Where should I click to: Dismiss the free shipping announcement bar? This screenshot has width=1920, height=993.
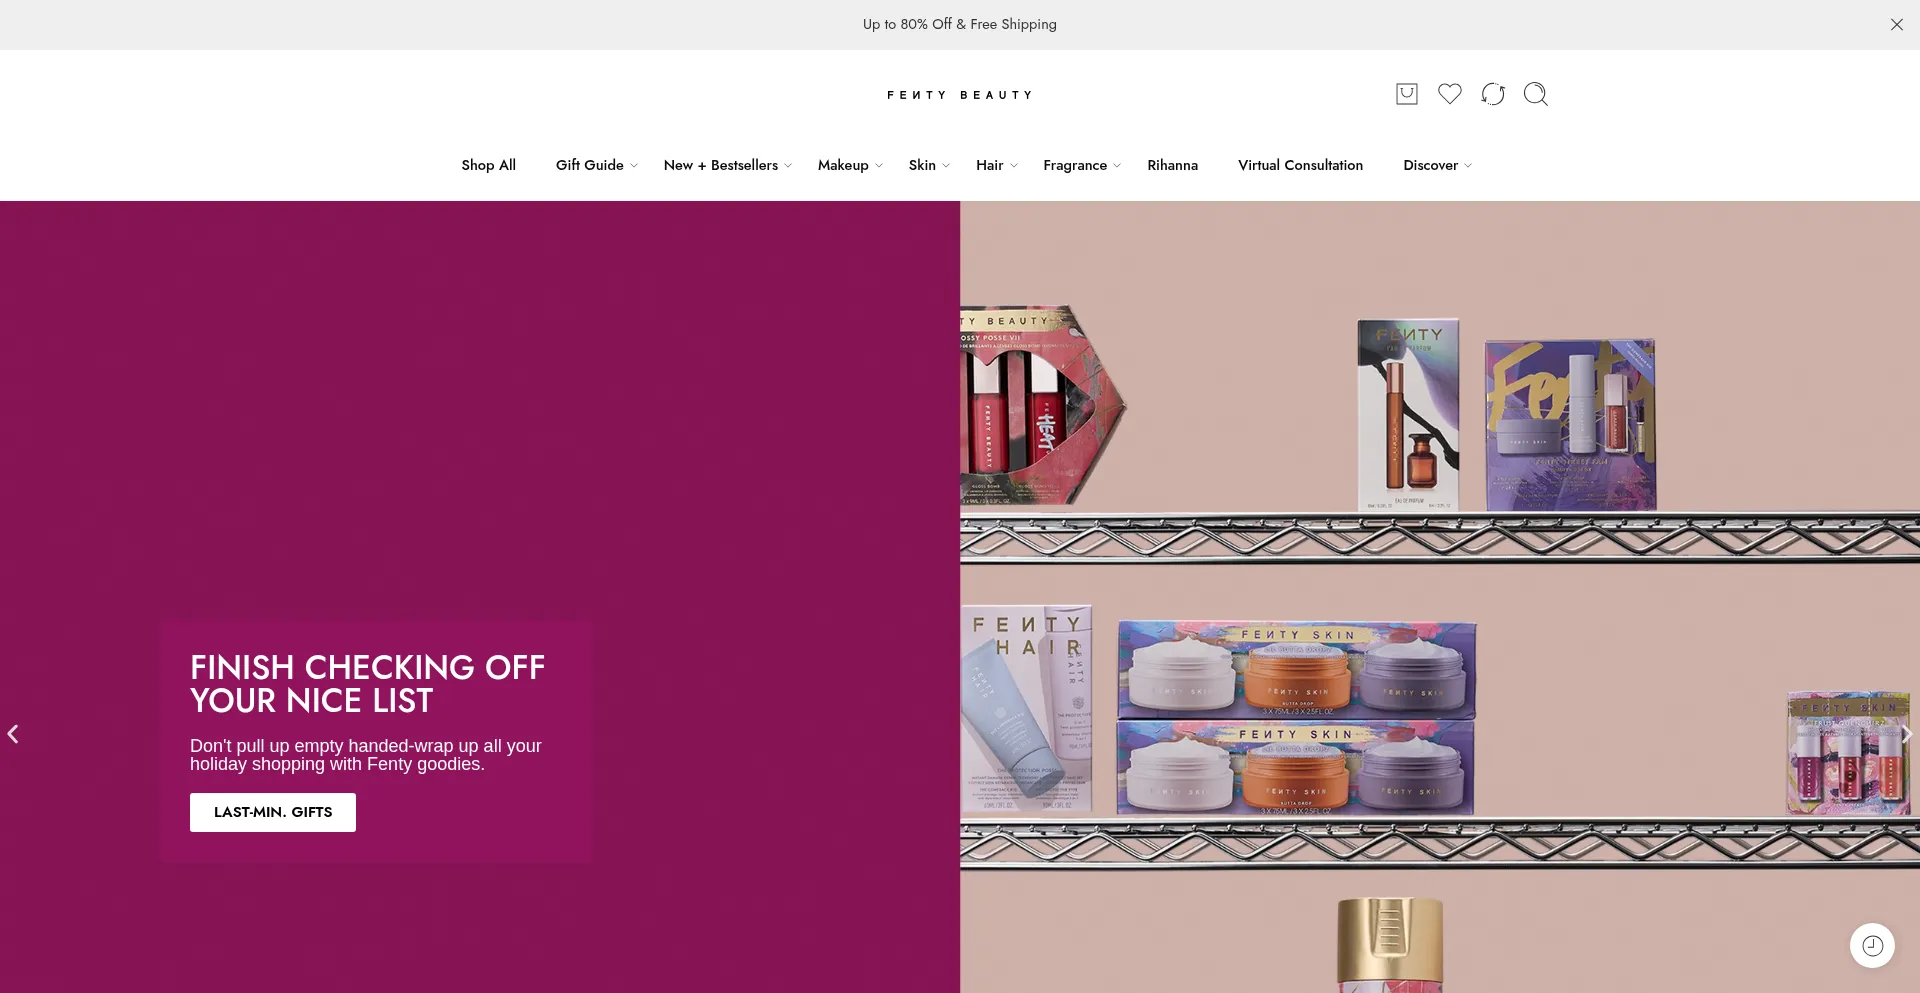point(1896,24)
